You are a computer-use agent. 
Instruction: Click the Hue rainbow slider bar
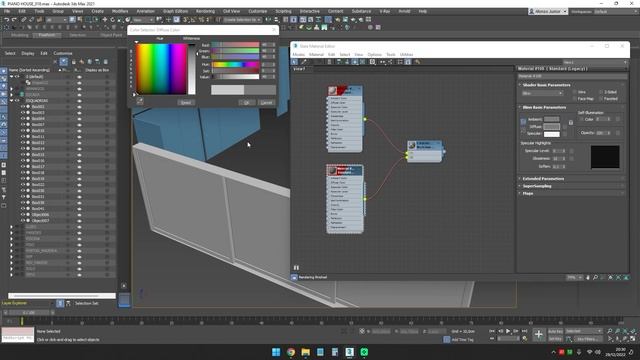236,64
